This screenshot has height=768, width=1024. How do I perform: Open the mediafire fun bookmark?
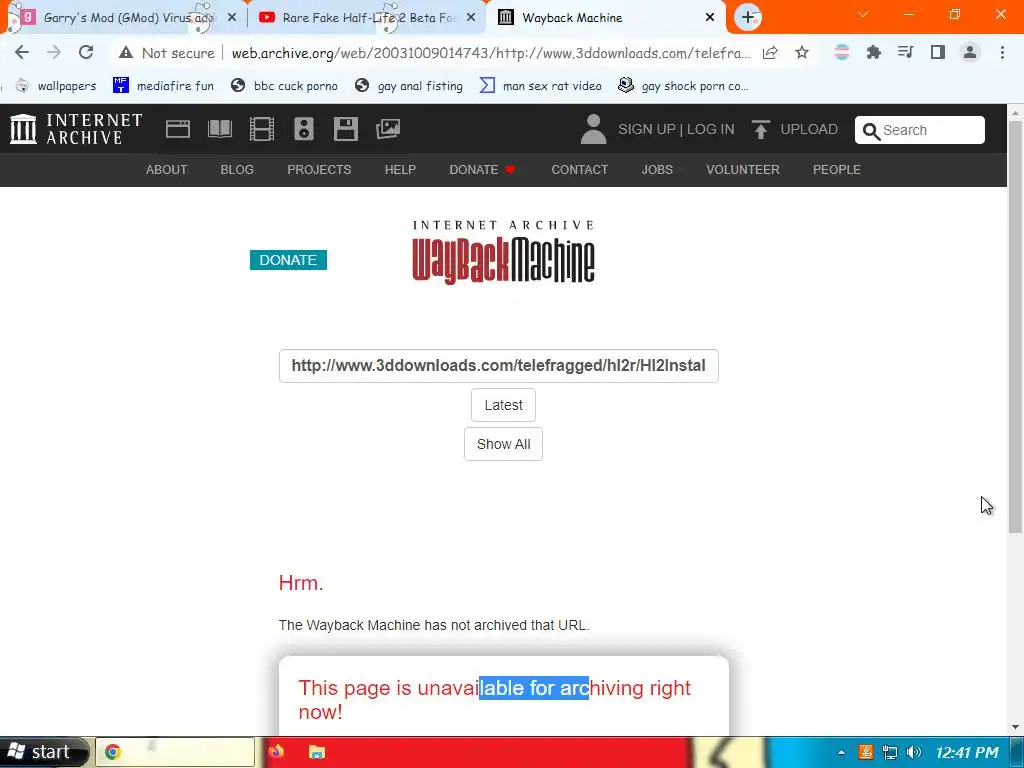click(163, 86)
